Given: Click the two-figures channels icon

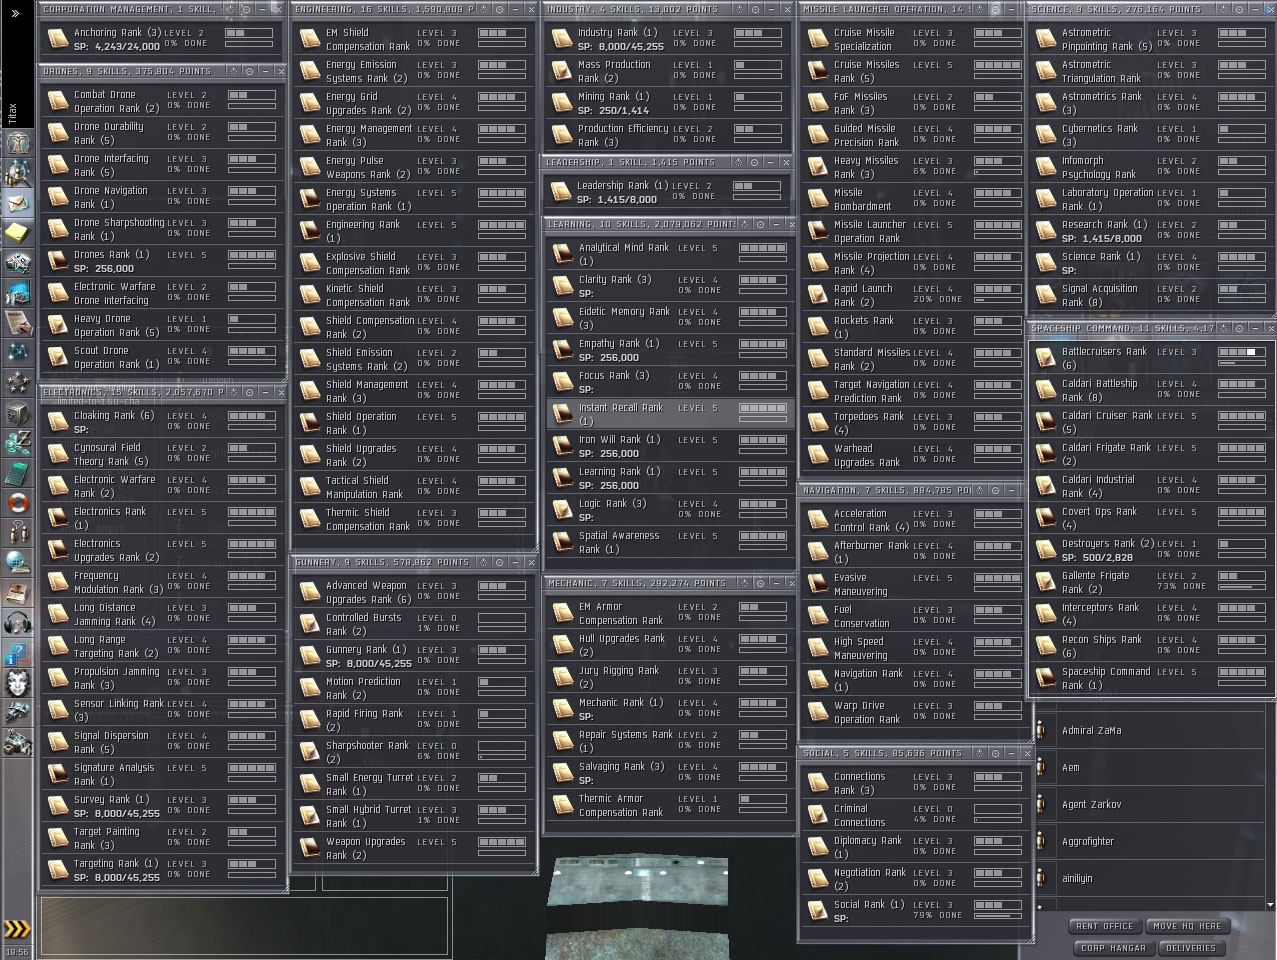Looking at the screenshot, I should (x=18, y=531).
